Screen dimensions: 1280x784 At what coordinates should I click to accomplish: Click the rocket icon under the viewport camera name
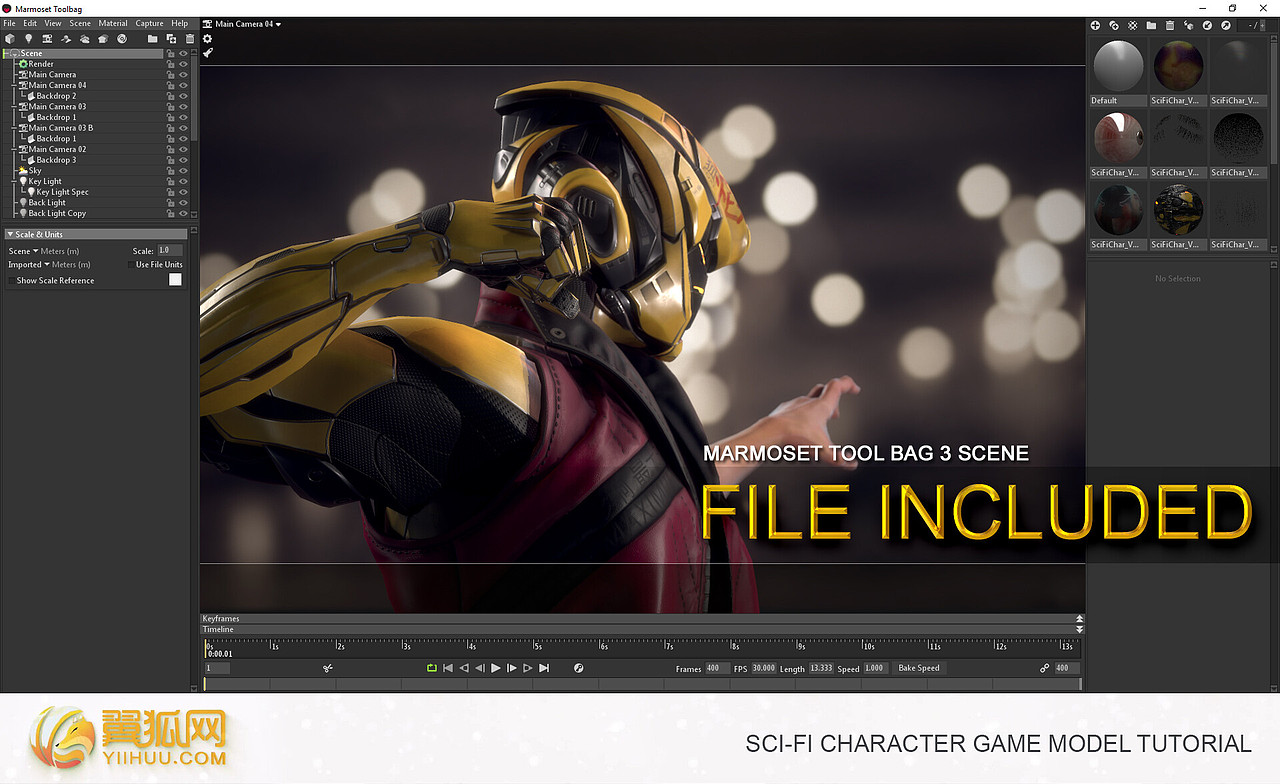(x=208, y=53)
